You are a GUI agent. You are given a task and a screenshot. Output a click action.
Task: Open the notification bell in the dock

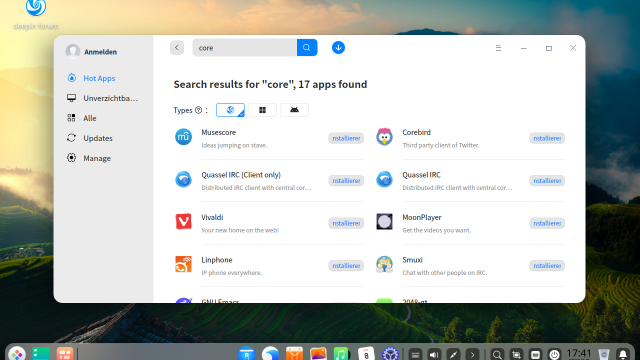coord(623,354)
